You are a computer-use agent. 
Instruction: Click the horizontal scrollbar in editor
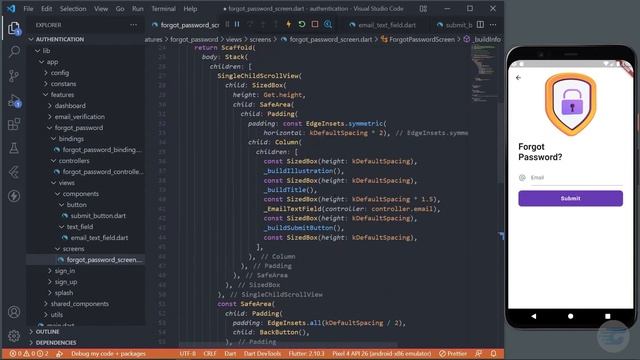click(288, 344)
